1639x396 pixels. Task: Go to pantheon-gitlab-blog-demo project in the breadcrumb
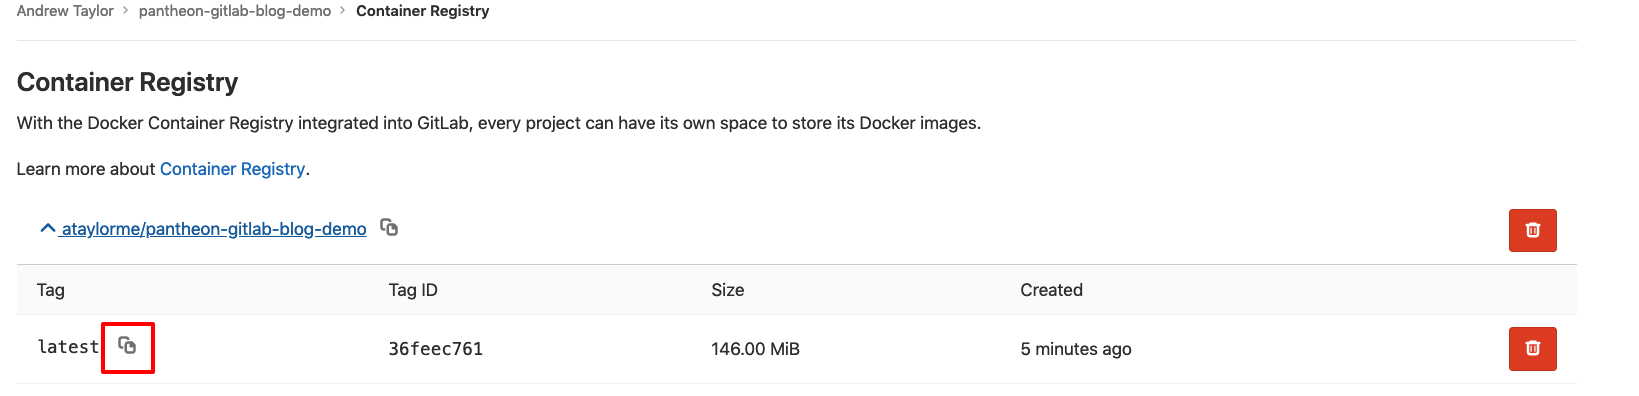tap(235, 11)
